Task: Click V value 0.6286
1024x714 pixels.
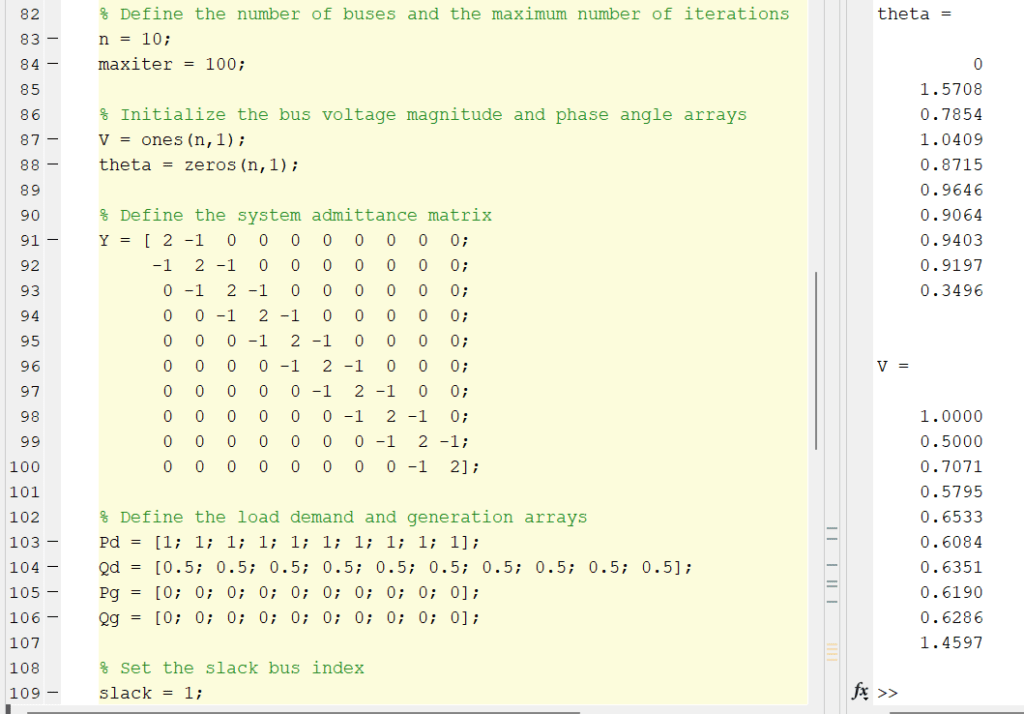Action: (x=951, y=617)
